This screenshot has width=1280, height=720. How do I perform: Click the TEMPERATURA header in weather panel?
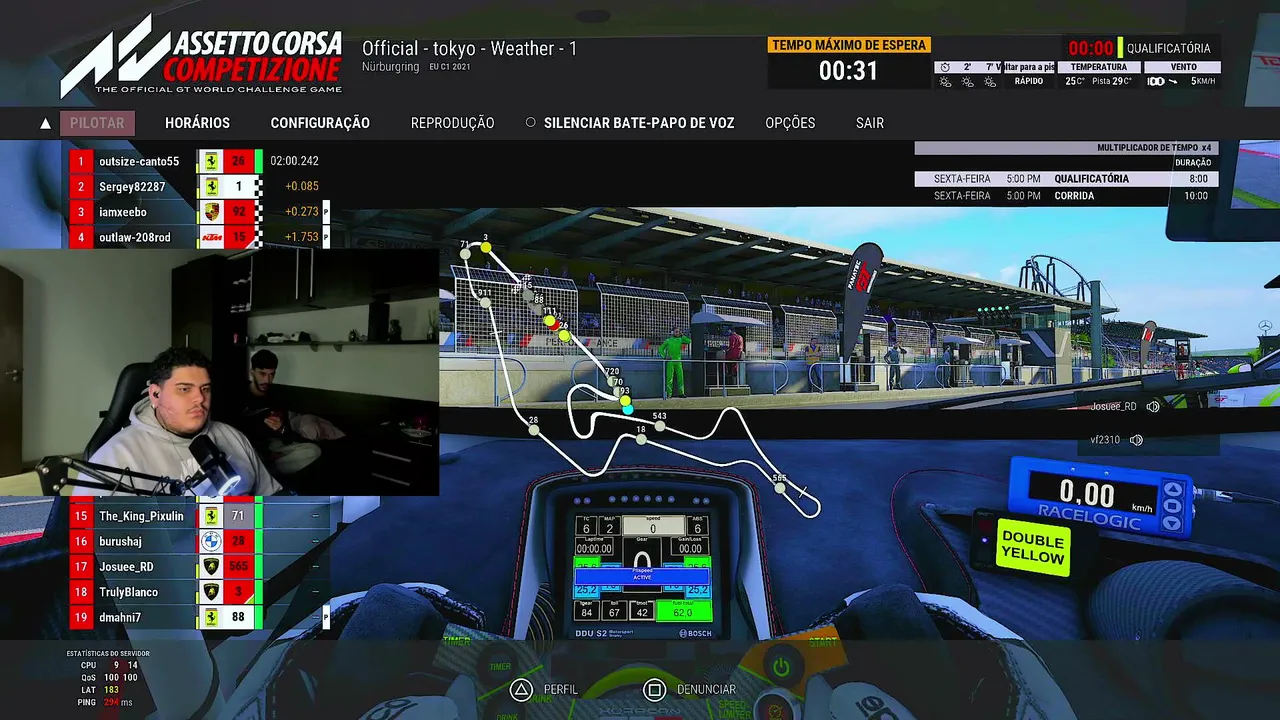[1099, 67]
